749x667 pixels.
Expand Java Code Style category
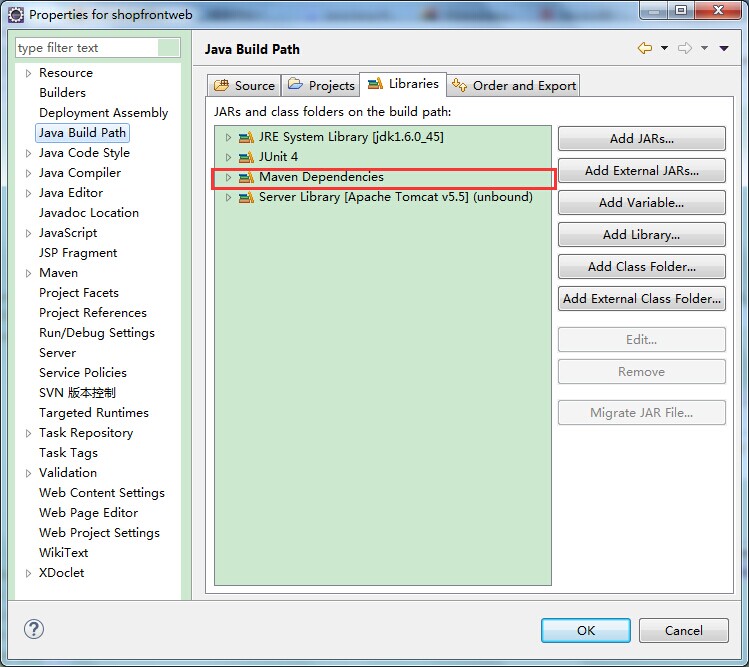(x=28, y=153)
